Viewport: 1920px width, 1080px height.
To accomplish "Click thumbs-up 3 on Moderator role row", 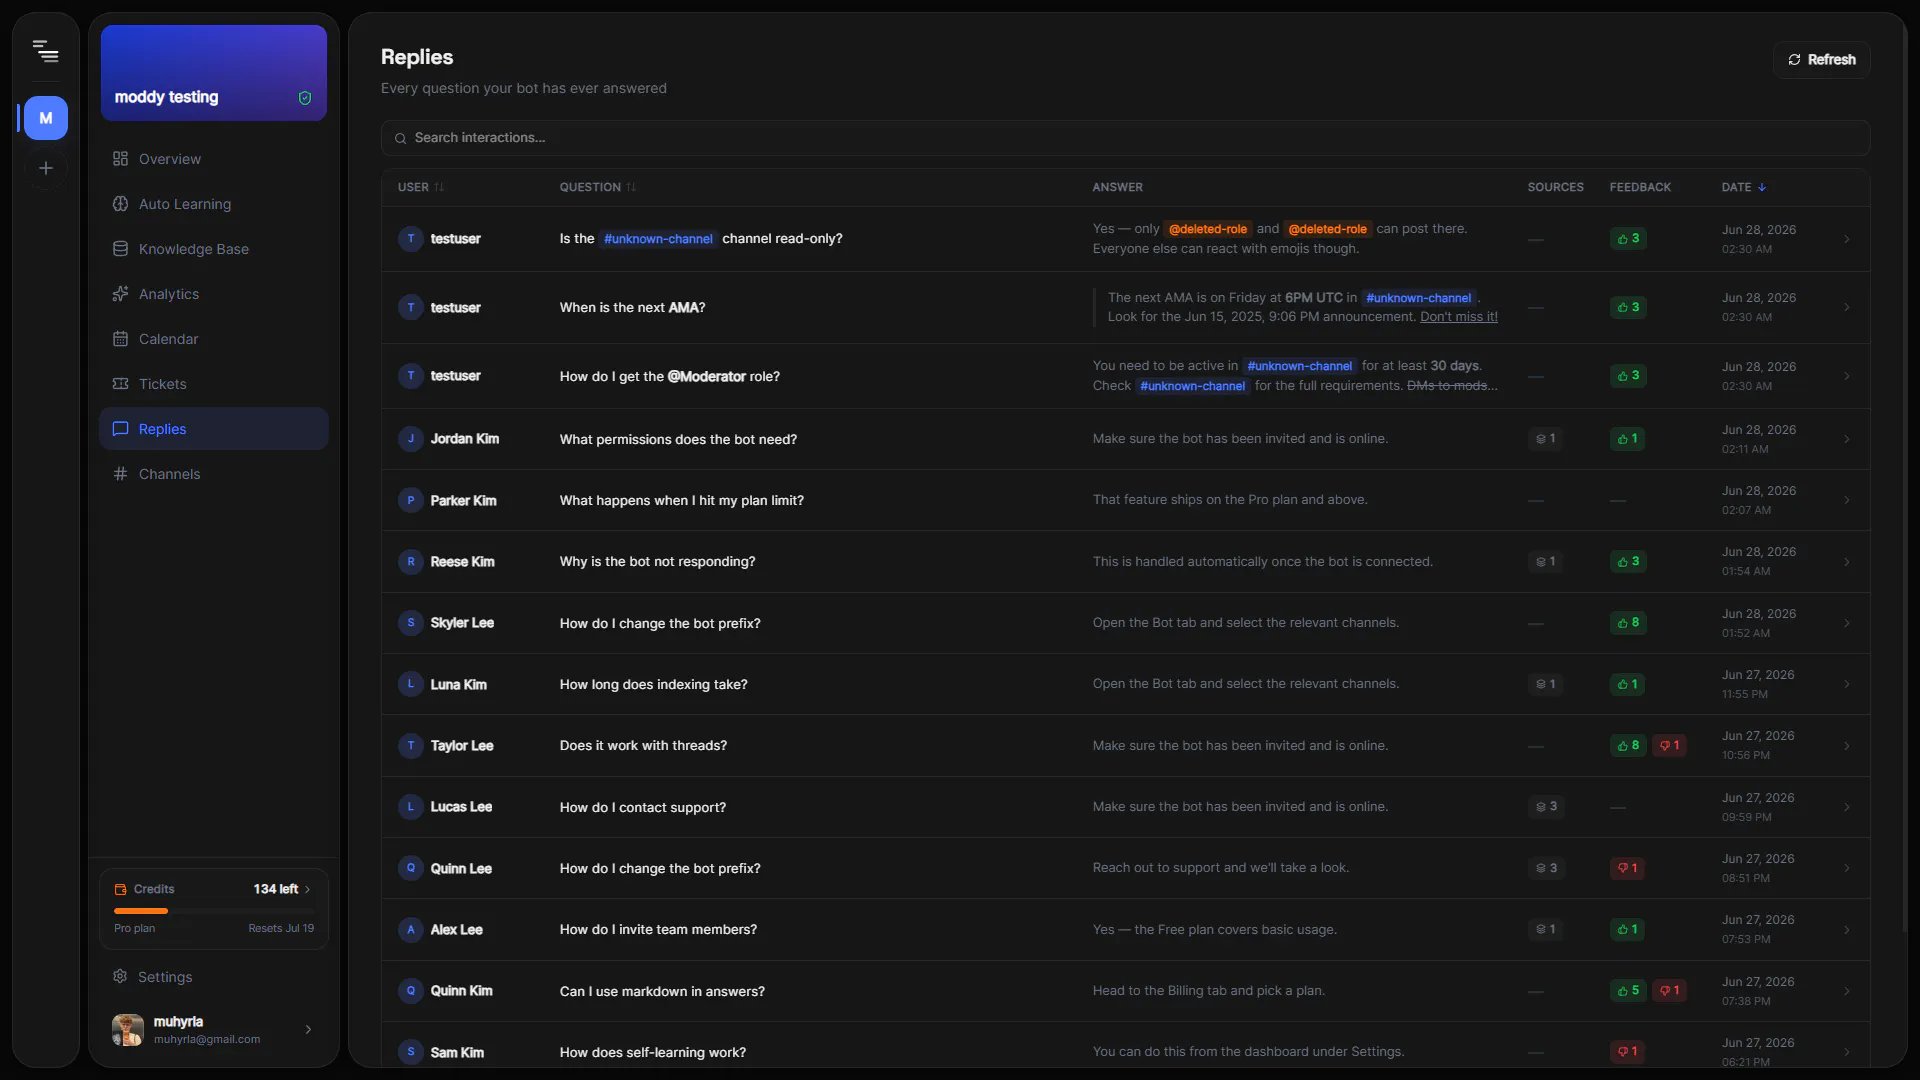I will 1628,376.
